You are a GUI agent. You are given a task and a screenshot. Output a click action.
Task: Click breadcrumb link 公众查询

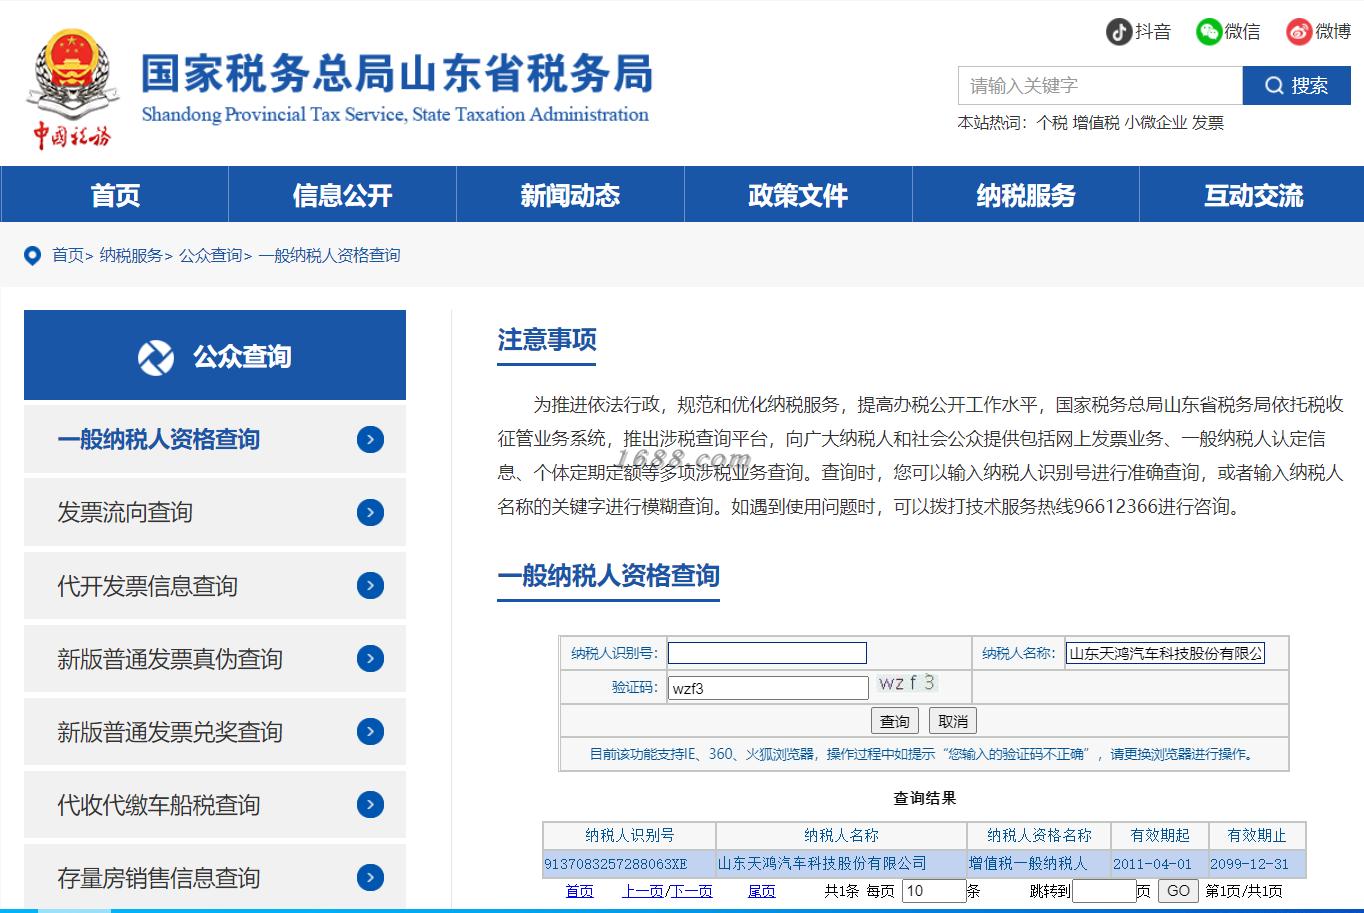tap(211, 255)
